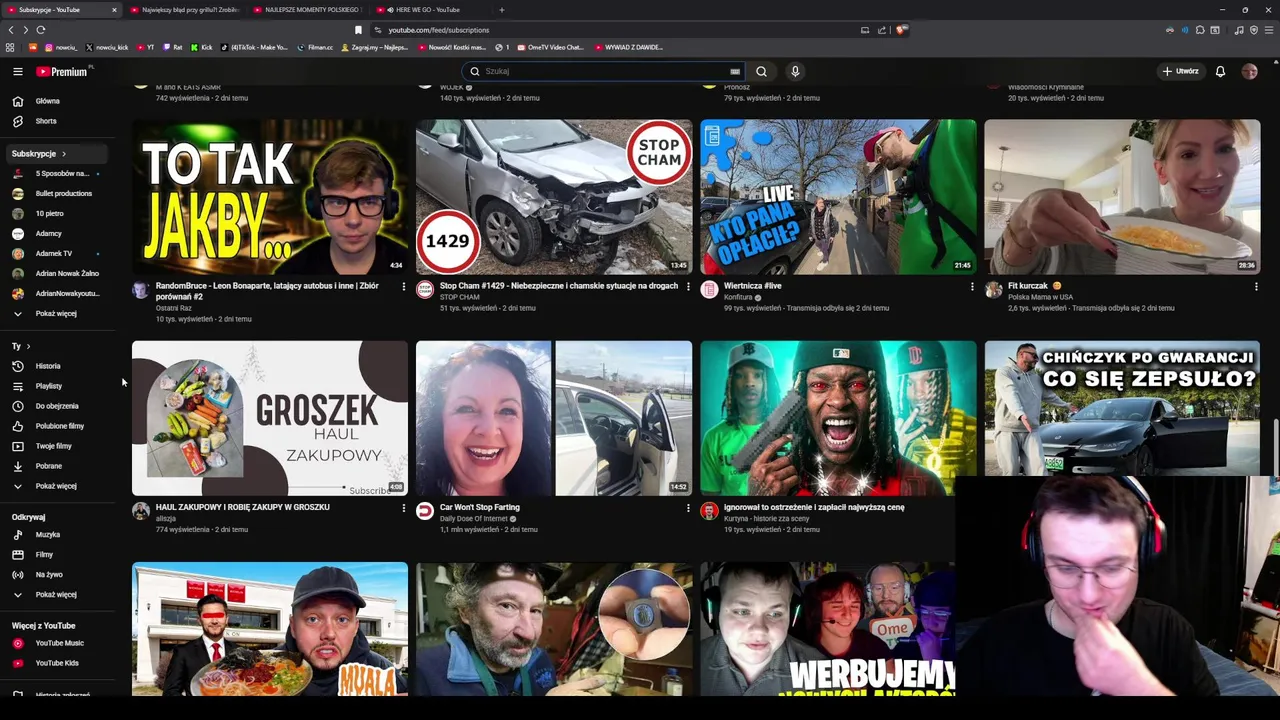Open Bullet productions channel subscription
The width and height of the screenshot is (1280, 720).
point(57,194)
